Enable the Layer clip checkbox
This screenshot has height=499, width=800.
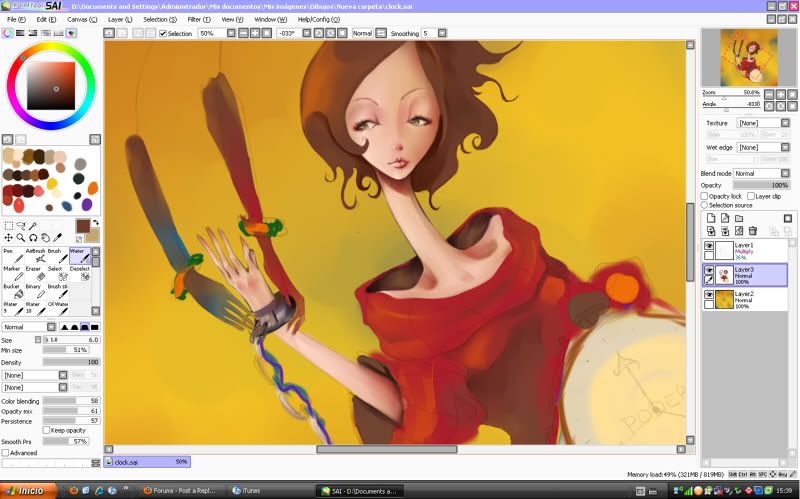click(751, 196)
